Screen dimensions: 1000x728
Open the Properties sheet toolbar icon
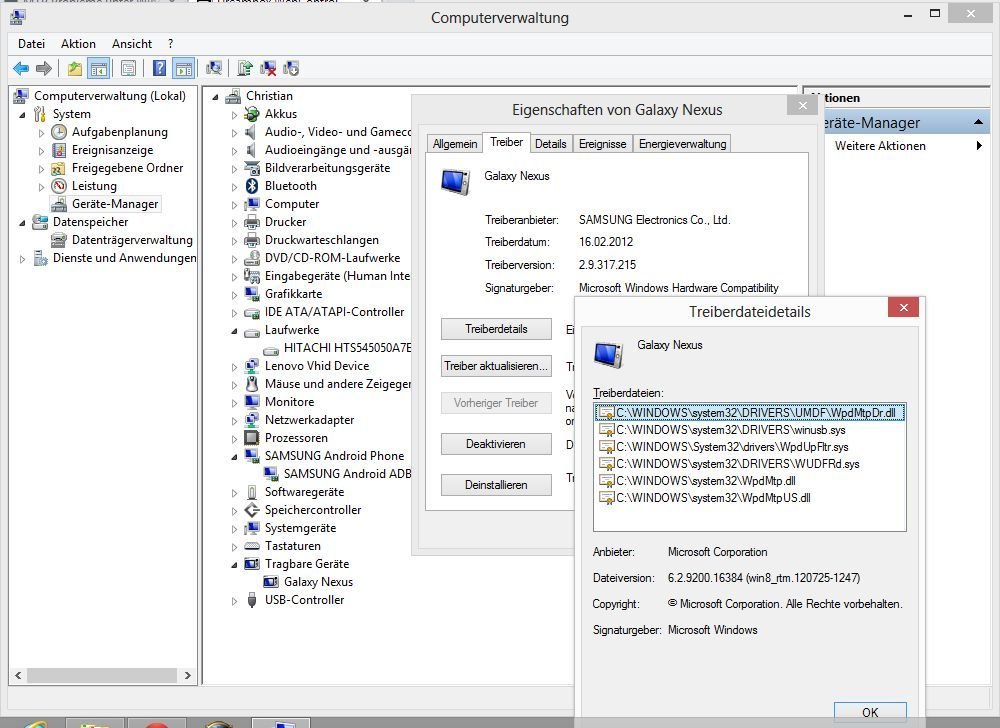(128, 68)
